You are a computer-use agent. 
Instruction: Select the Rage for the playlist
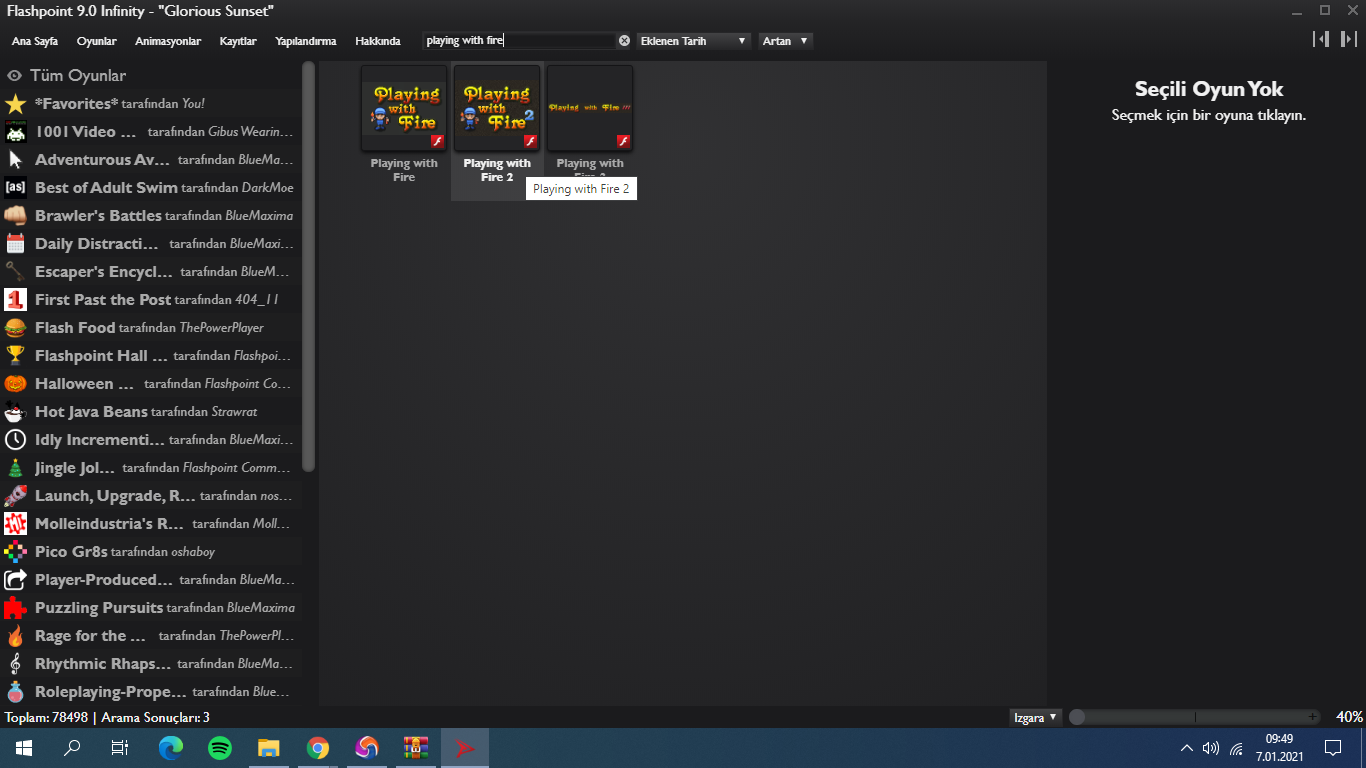[x=150, y=636]
